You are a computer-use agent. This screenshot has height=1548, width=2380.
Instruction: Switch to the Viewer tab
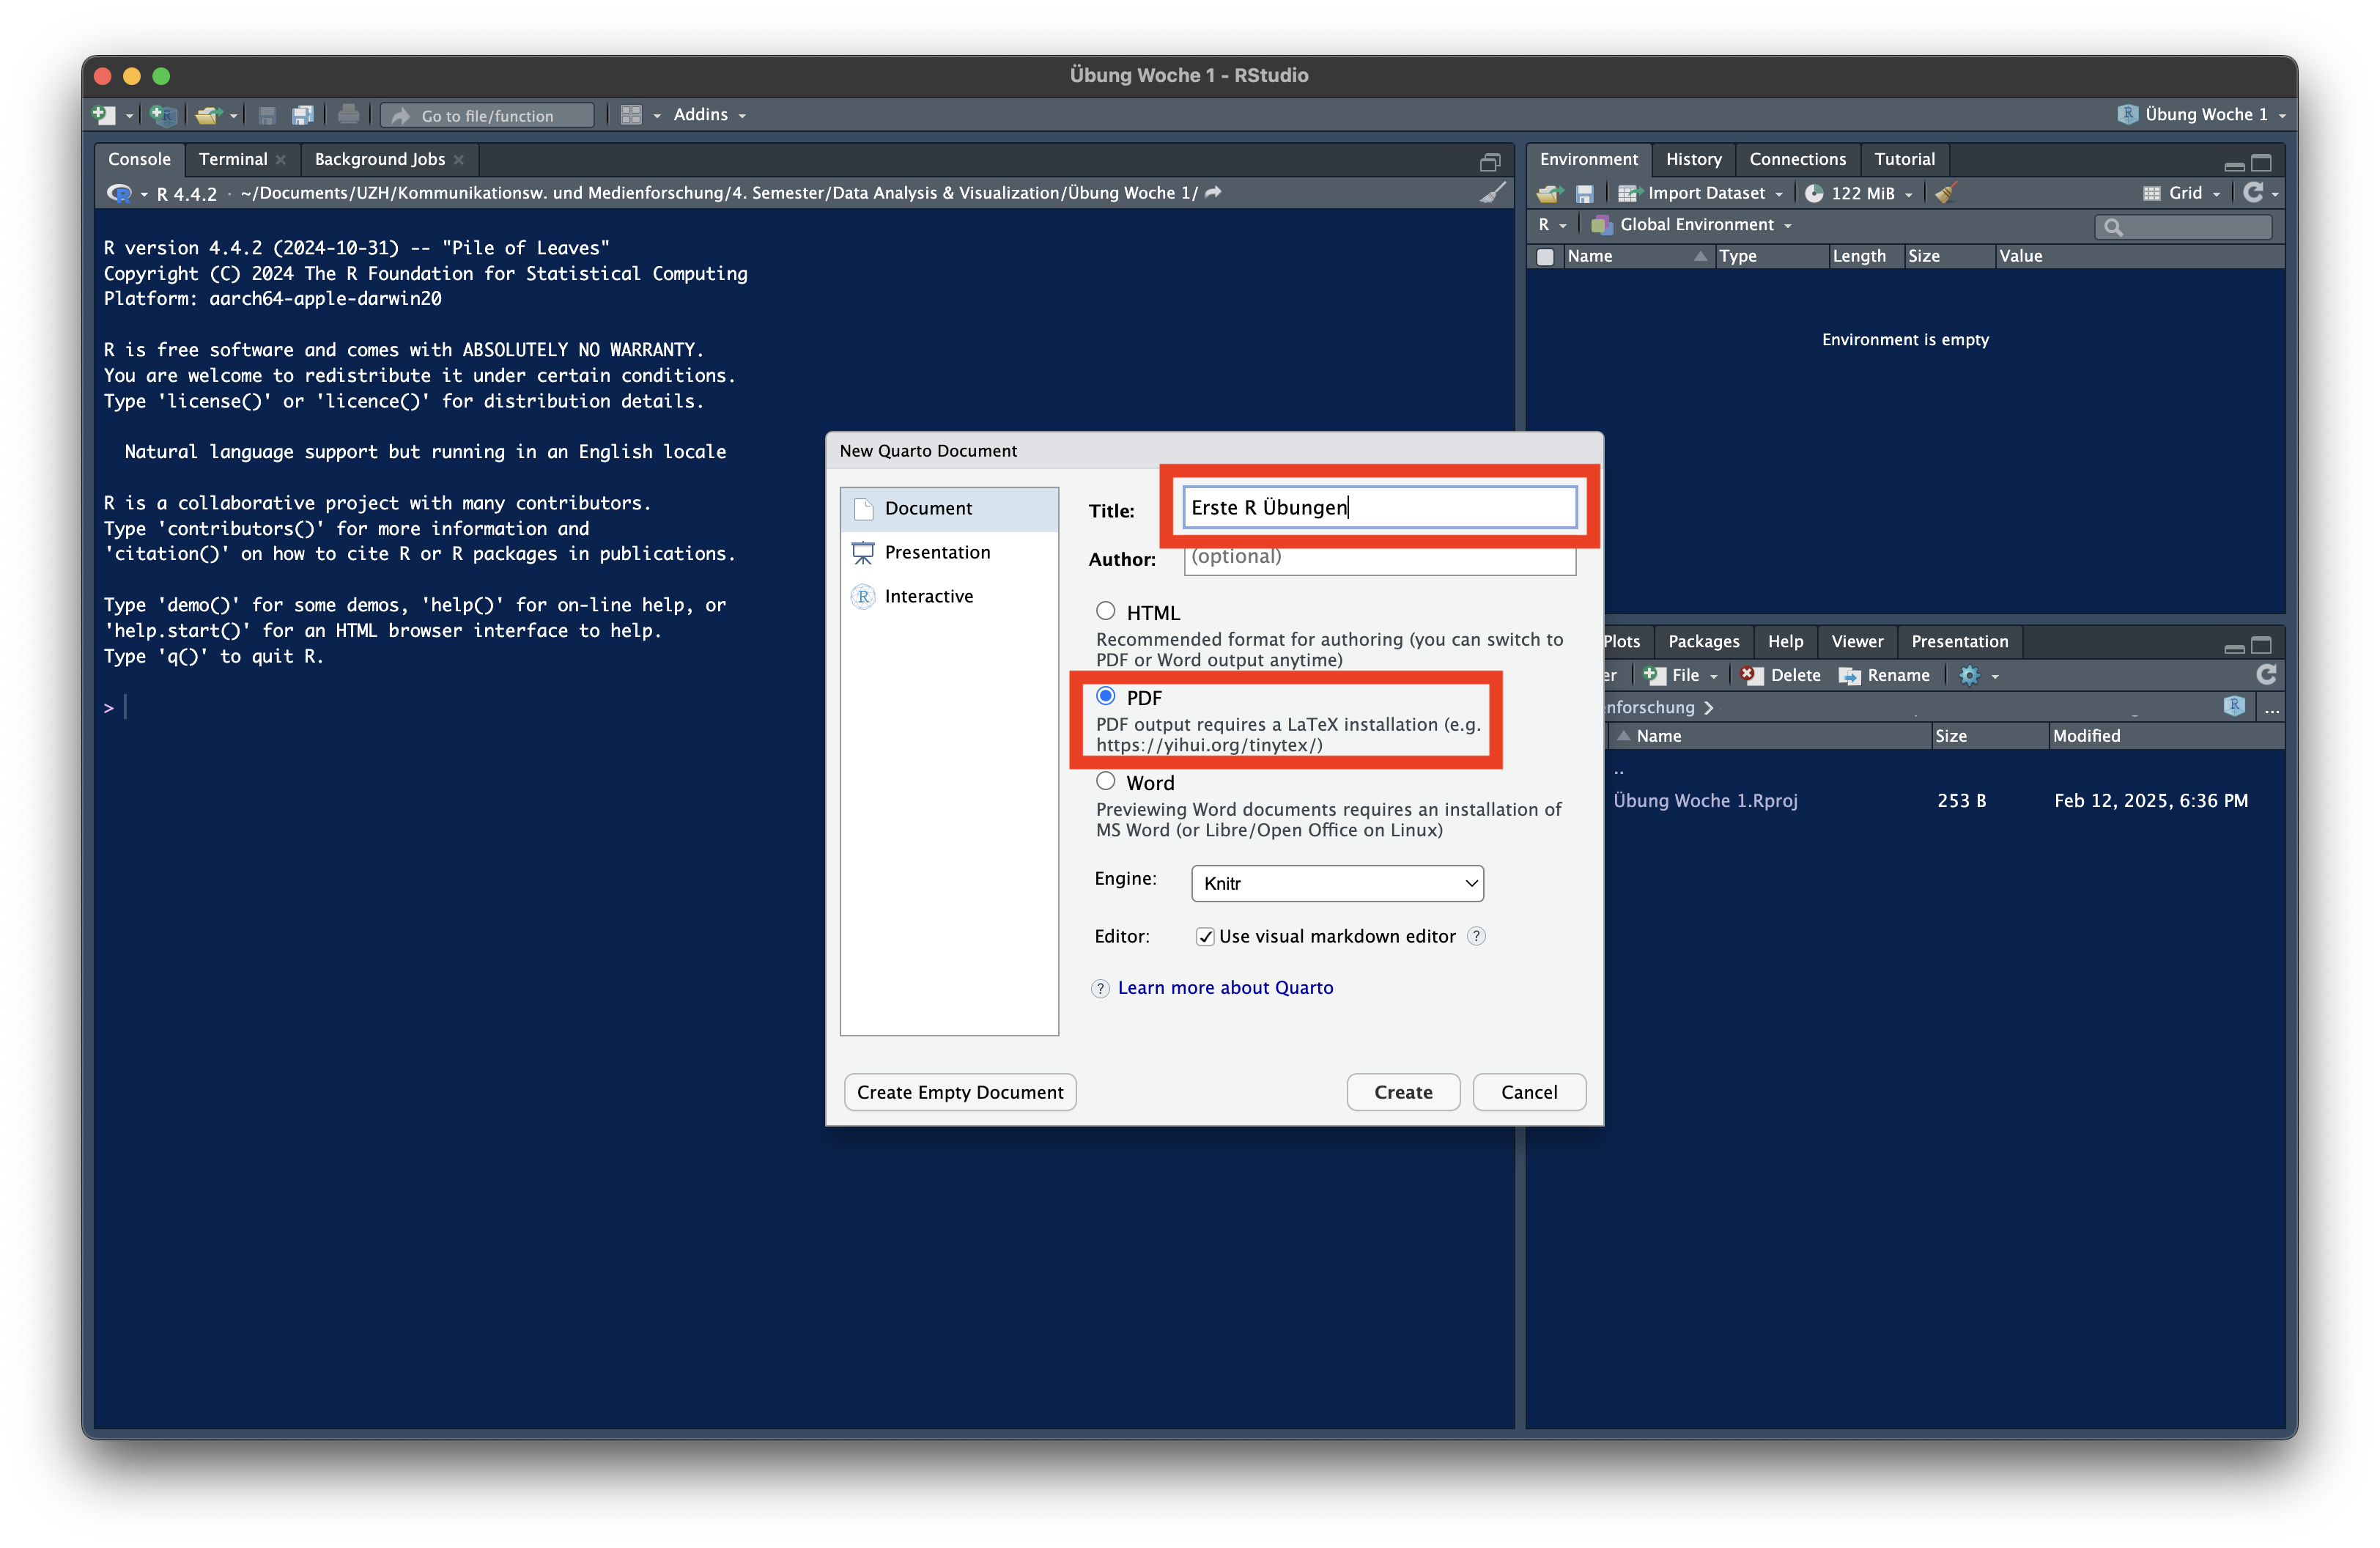pos(1857,642)
